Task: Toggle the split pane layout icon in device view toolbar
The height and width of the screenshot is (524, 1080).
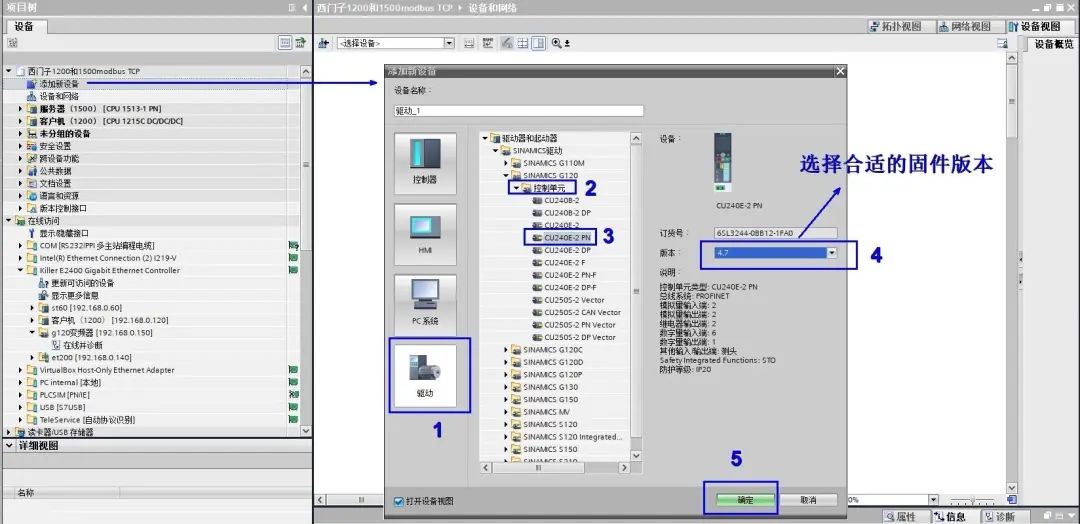Action: pos(539,43)
